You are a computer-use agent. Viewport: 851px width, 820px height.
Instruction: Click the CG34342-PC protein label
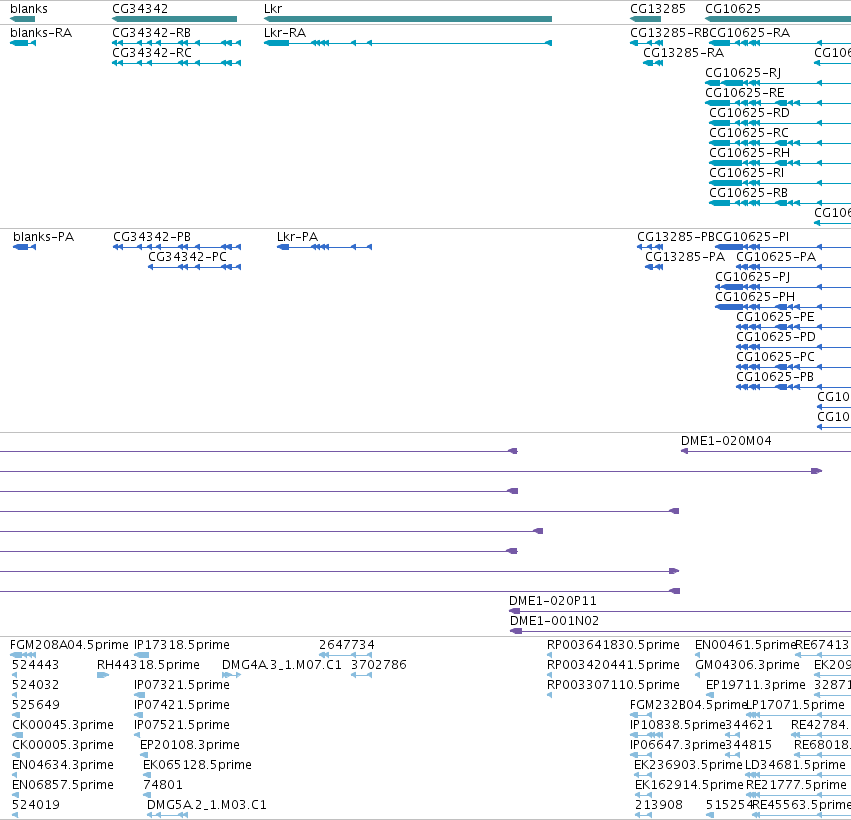(187, 257)
